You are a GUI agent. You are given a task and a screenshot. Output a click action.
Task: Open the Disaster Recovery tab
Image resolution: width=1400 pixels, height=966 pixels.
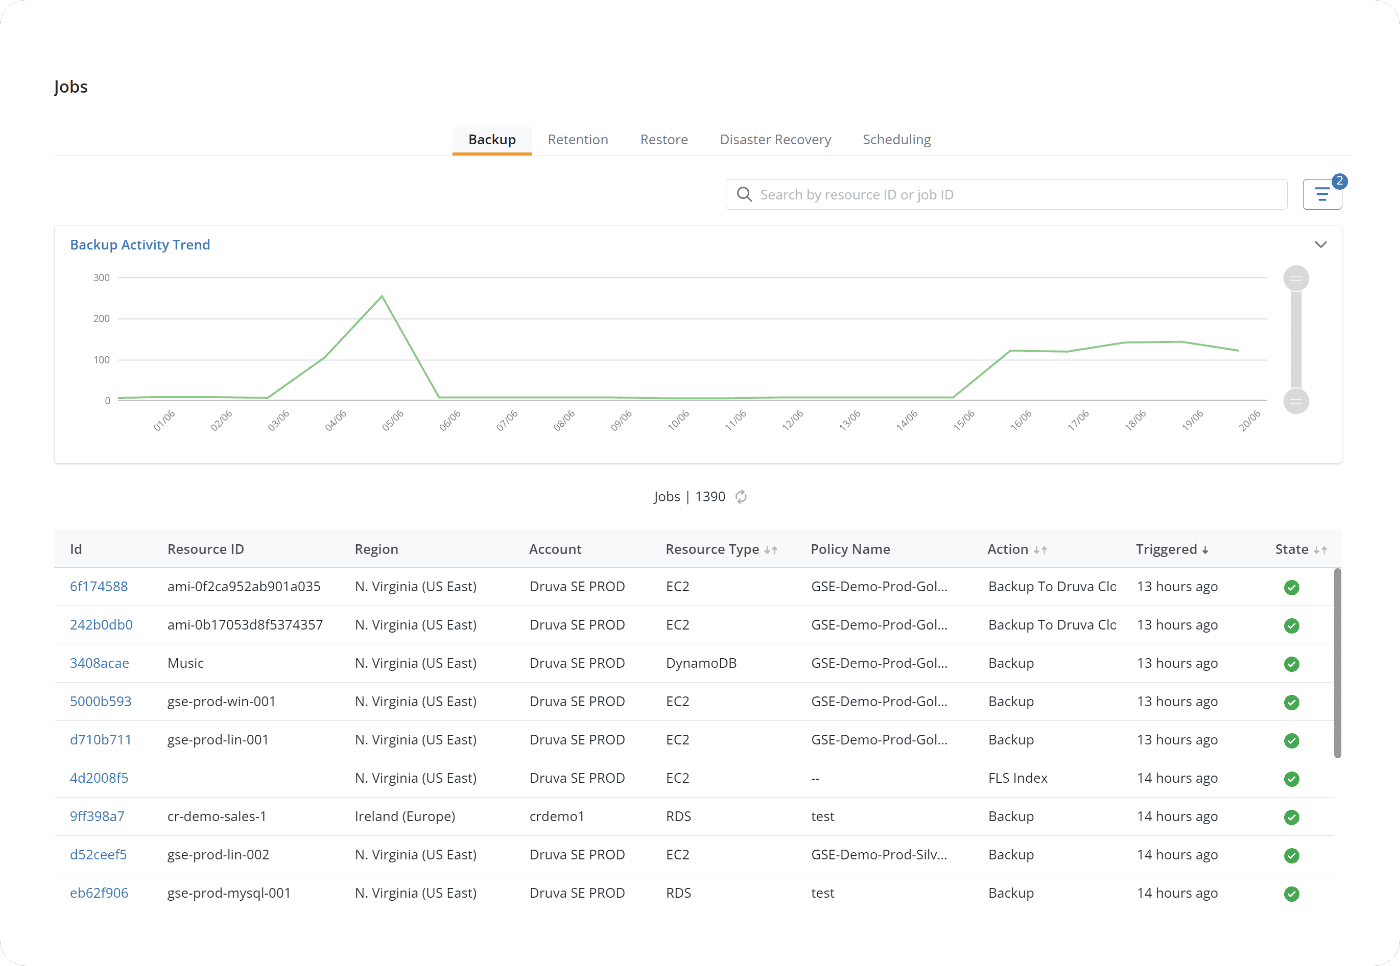(x=775, y=139)
